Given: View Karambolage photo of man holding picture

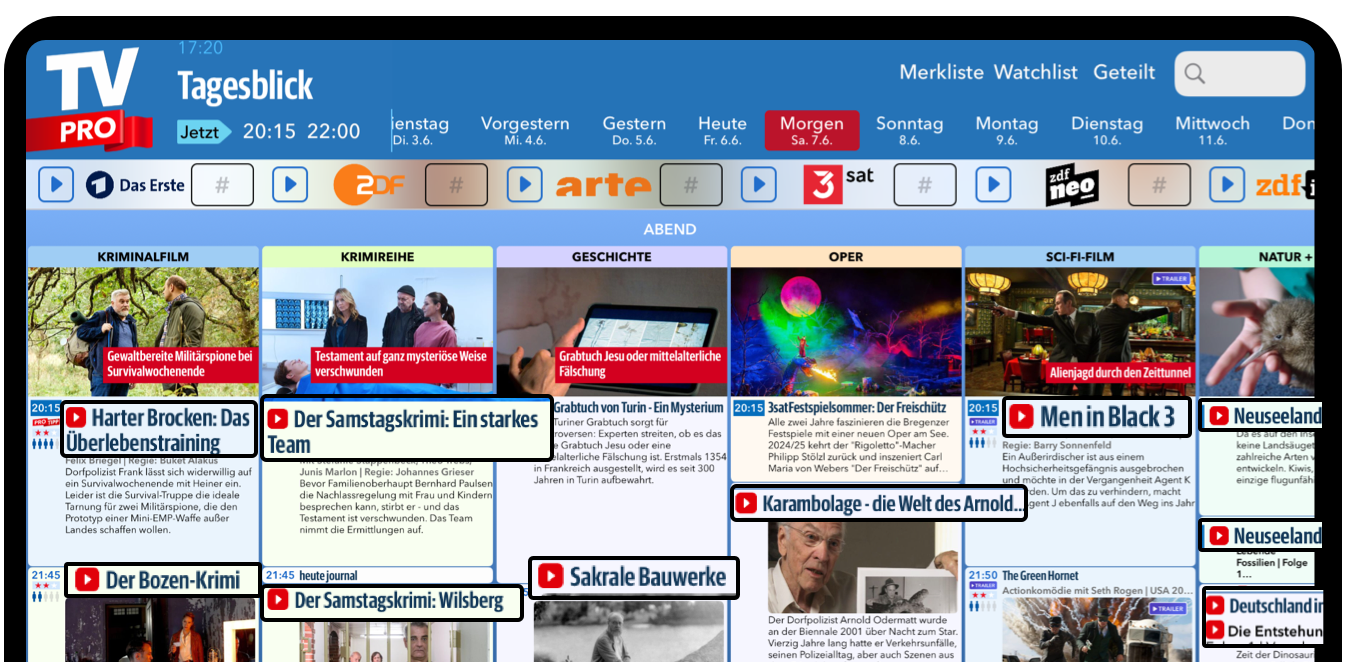Looking at the screenshot, I should [x=862, y=567].
